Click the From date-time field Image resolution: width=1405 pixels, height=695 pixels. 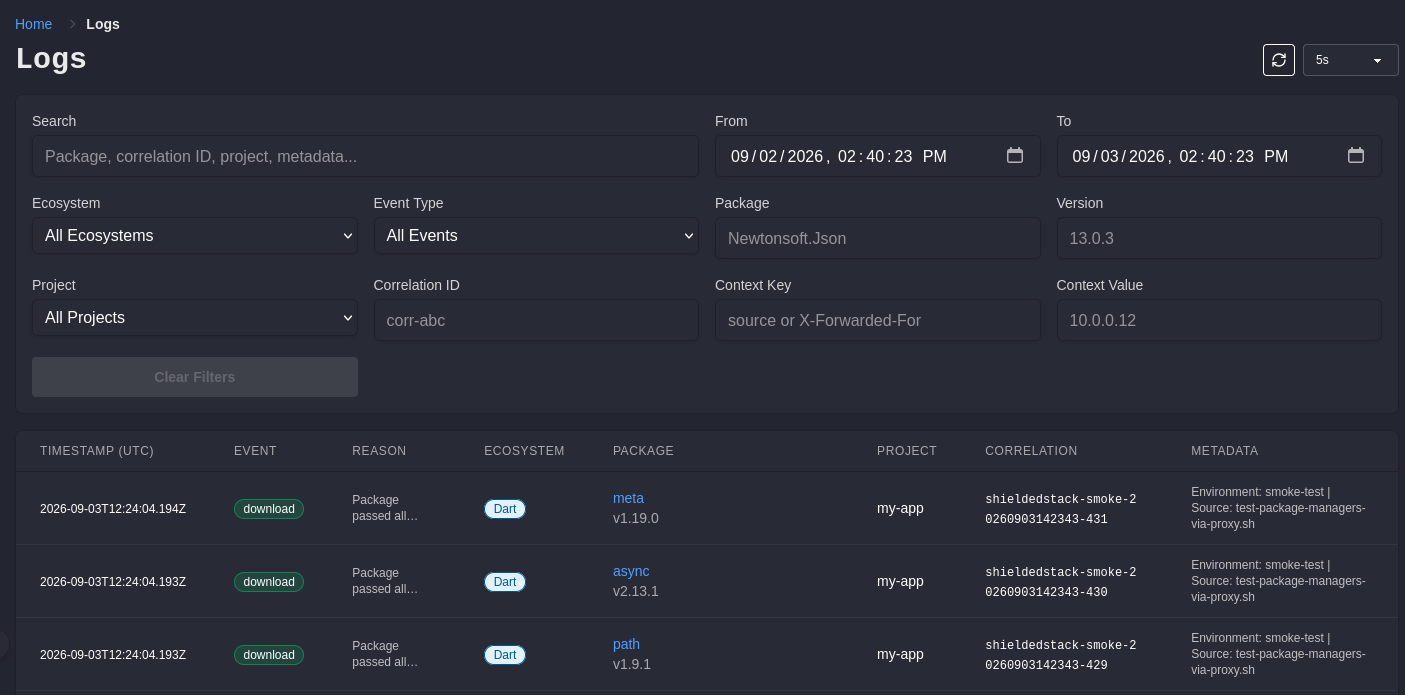click(x=878, y=156)
